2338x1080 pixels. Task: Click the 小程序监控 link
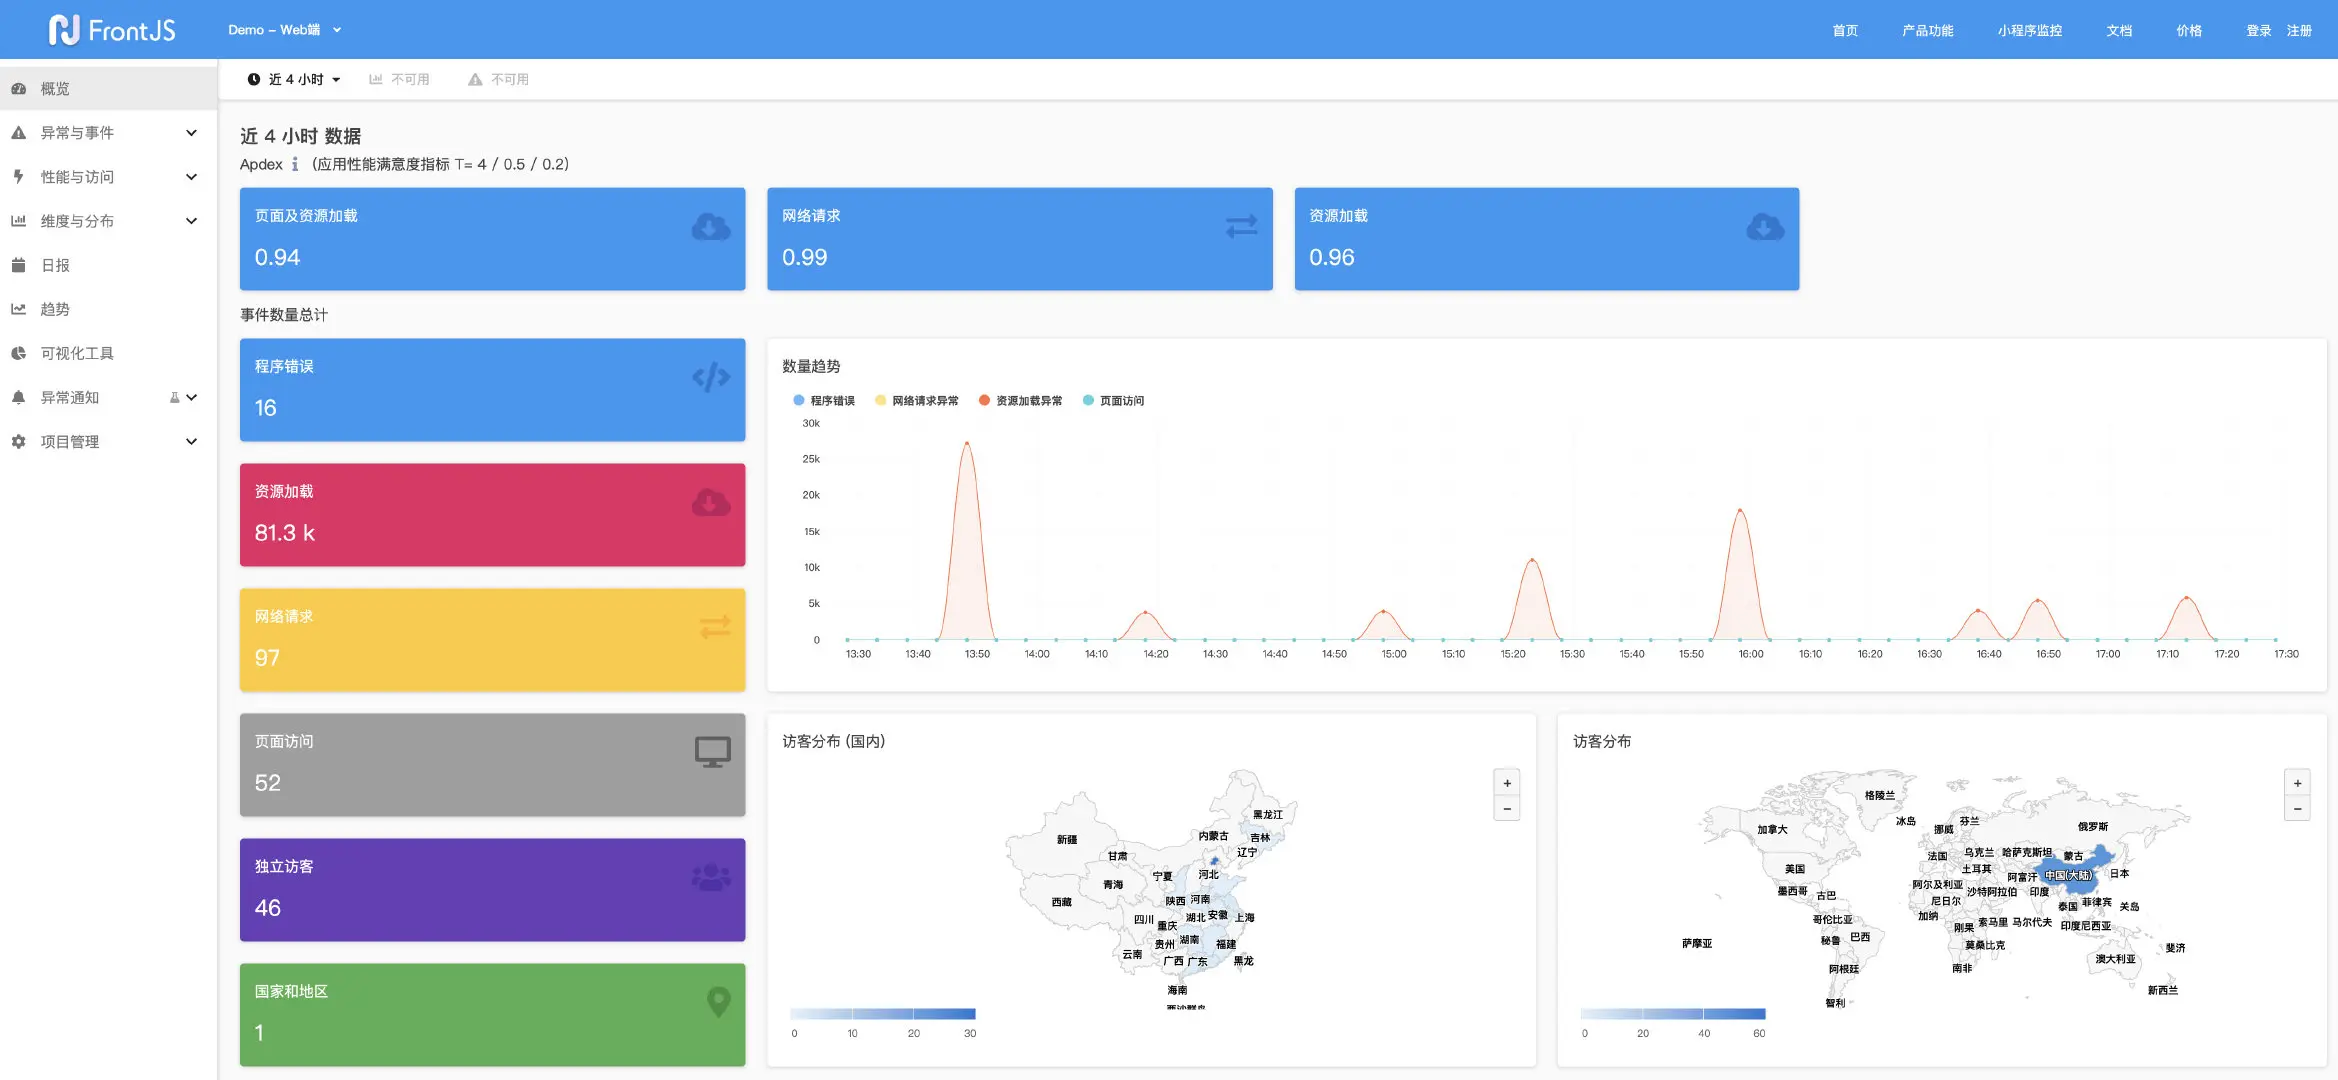pyautogui.click(x=2029, y=31)
